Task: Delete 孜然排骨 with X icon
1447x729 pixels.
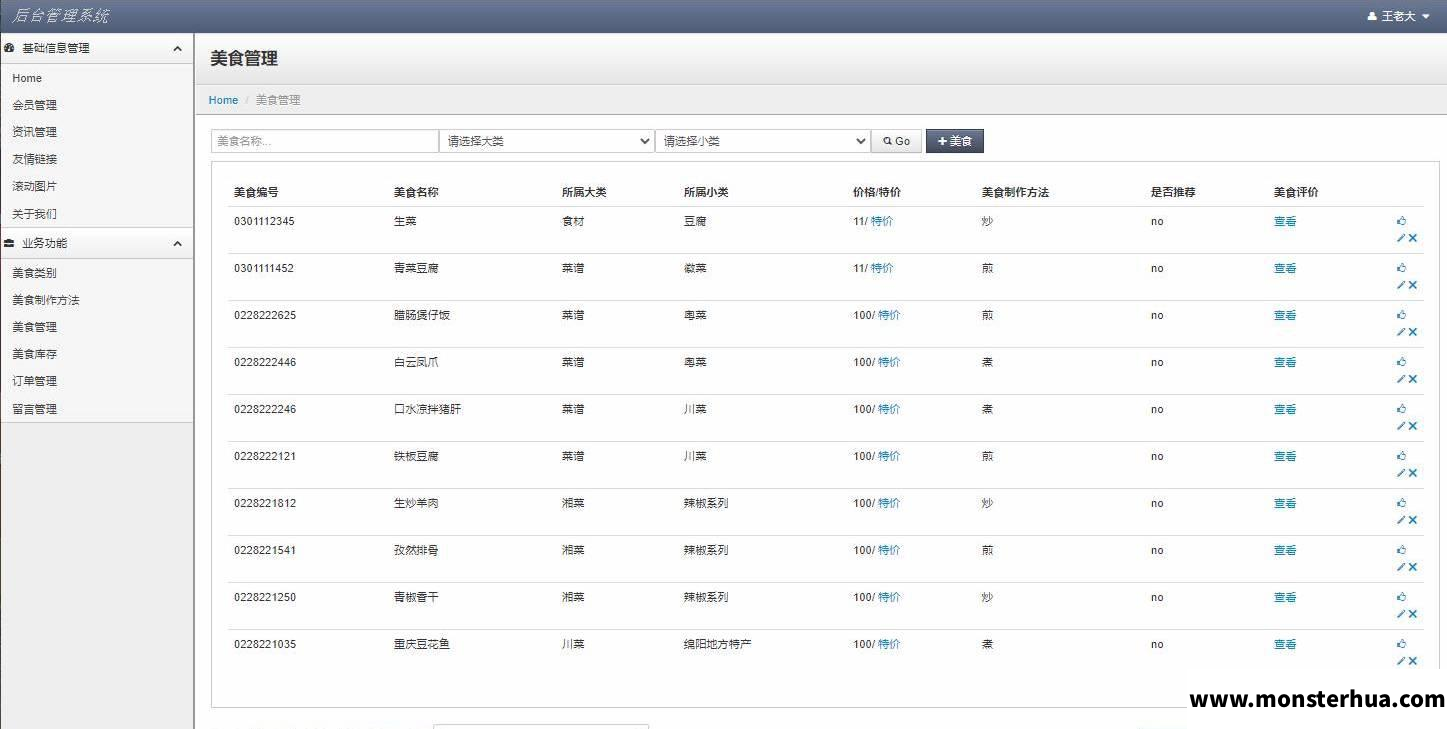Action: click(1413, 567)
